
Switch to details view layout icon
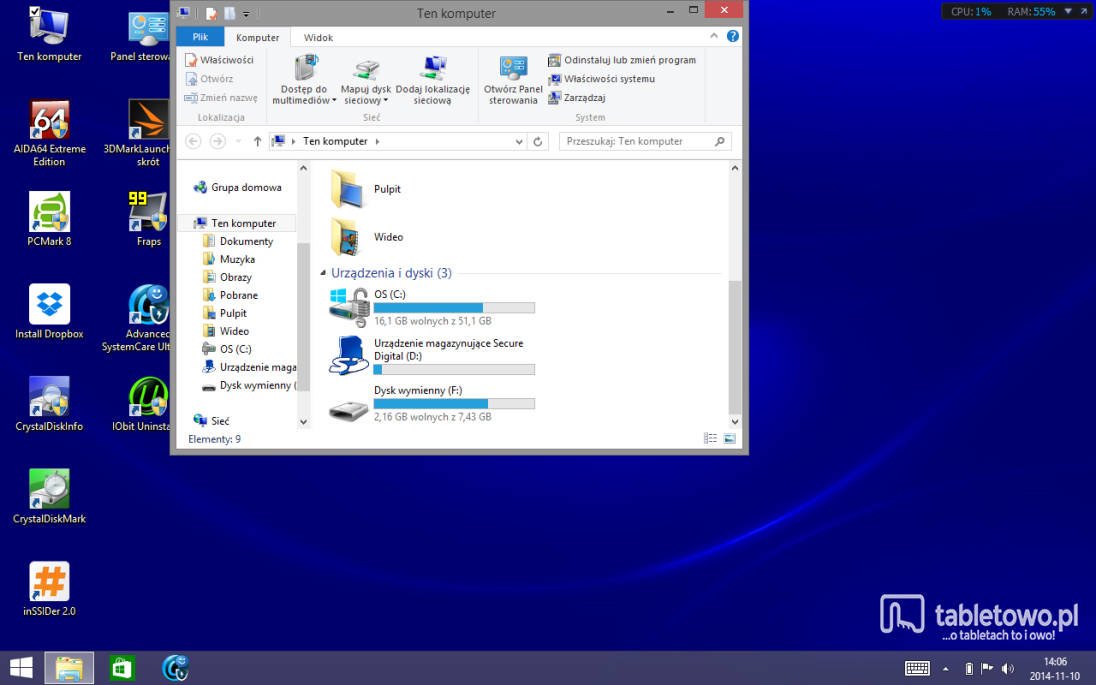point(710,438)
